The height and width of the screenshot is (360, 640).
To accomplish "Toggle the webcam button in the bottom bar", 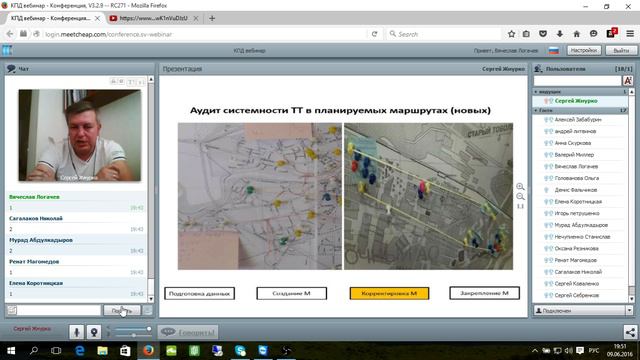I will tap(94, 332).
